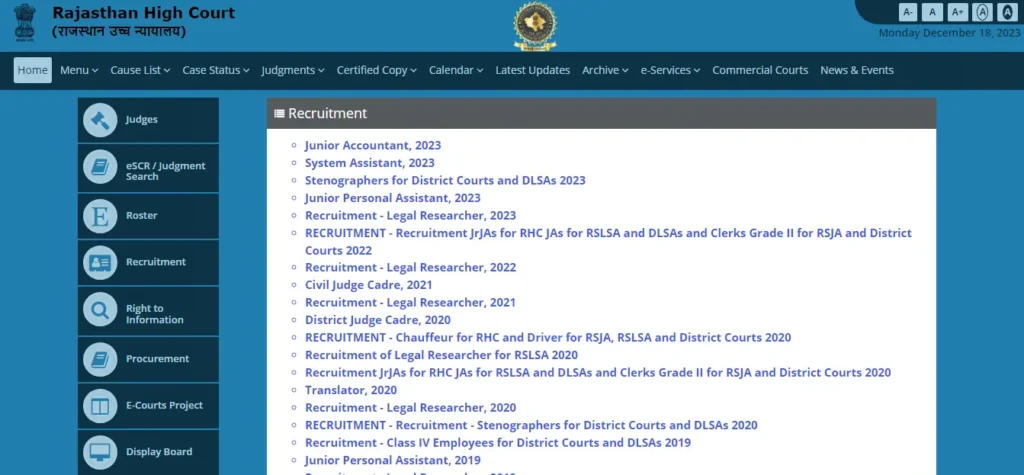Click E-Courts Project sidebar label
Viewport: 1024px width, 475px height.
(x=165, y=406)
